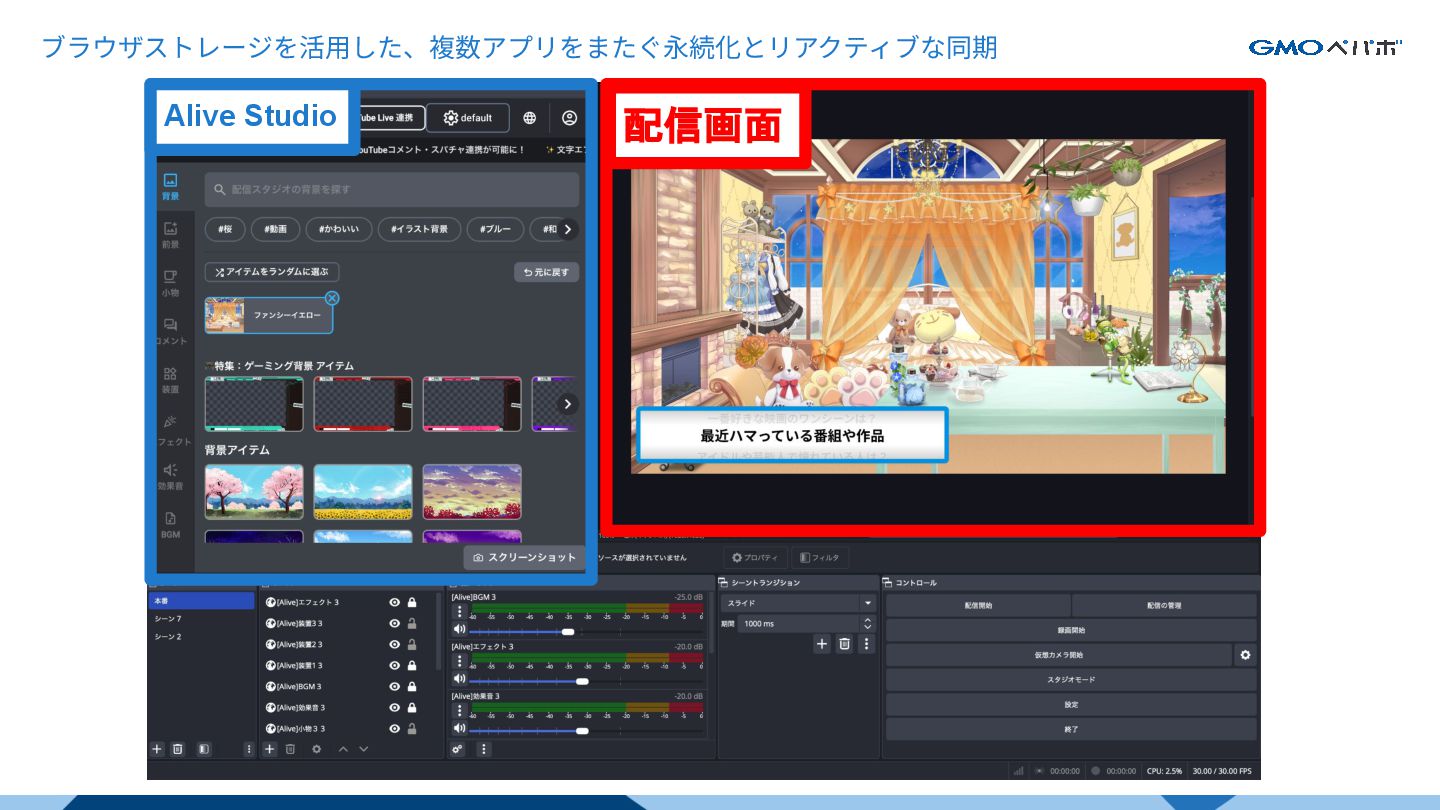Click the 元に戻す undo button
Image resolution: width=1440 pixels, height=810 pixels.
tap(546, 272)
